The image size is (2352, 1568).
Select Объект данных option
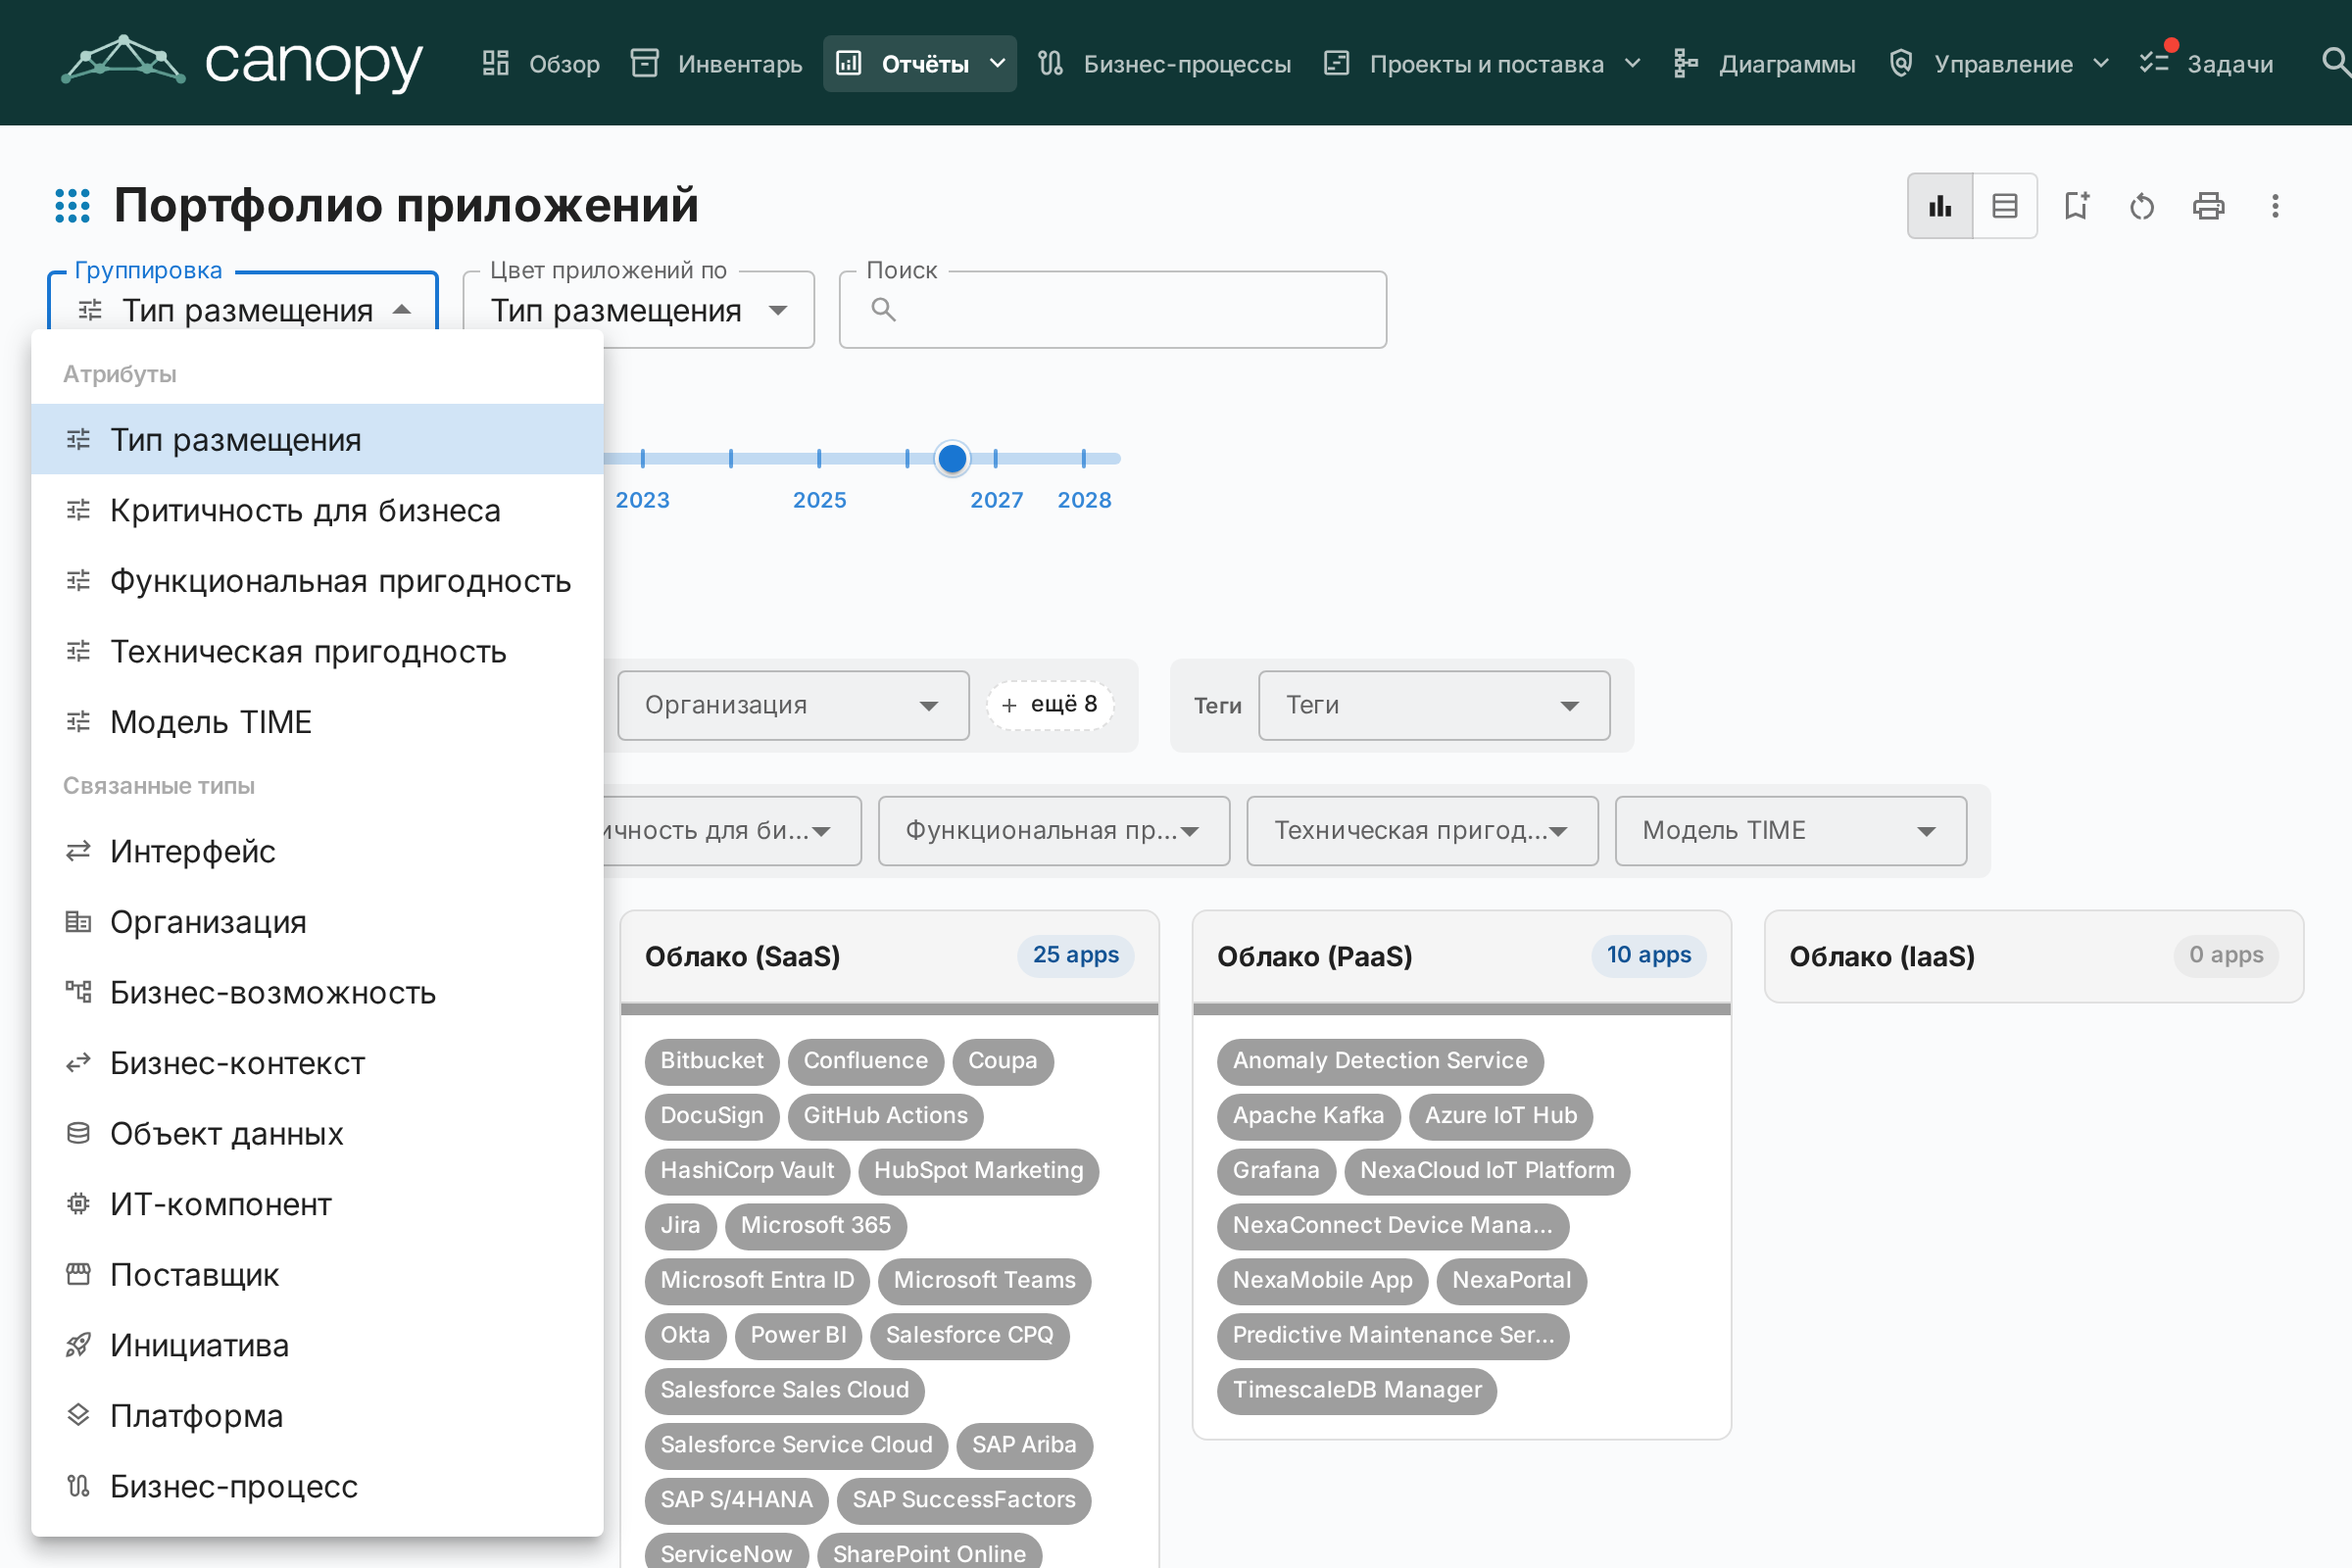tap(317, 1133)
